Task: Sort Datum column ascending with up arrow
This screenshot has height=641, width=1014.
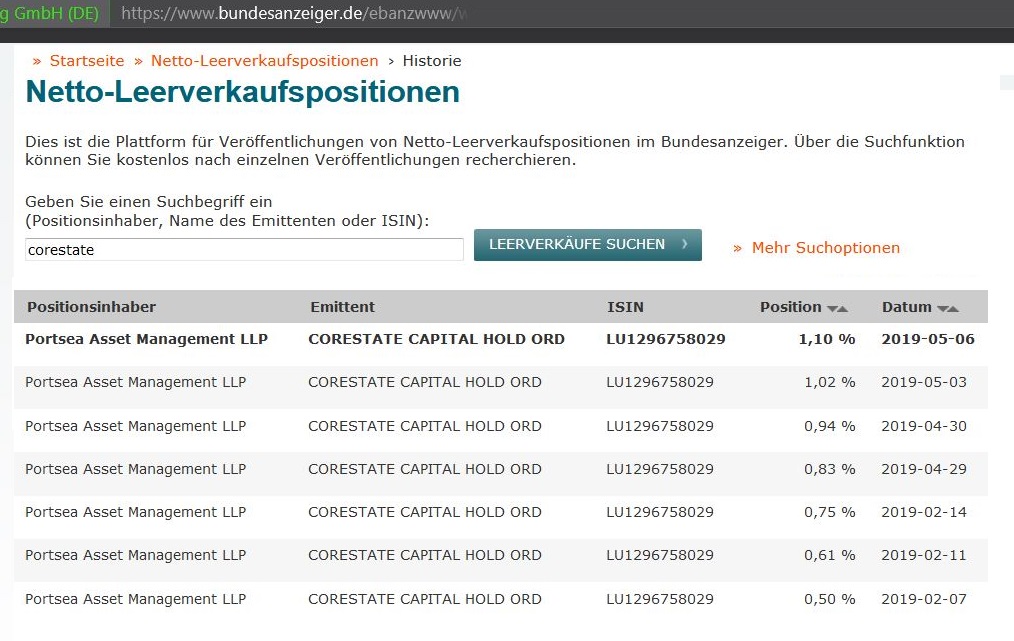Action: point(954,309)
